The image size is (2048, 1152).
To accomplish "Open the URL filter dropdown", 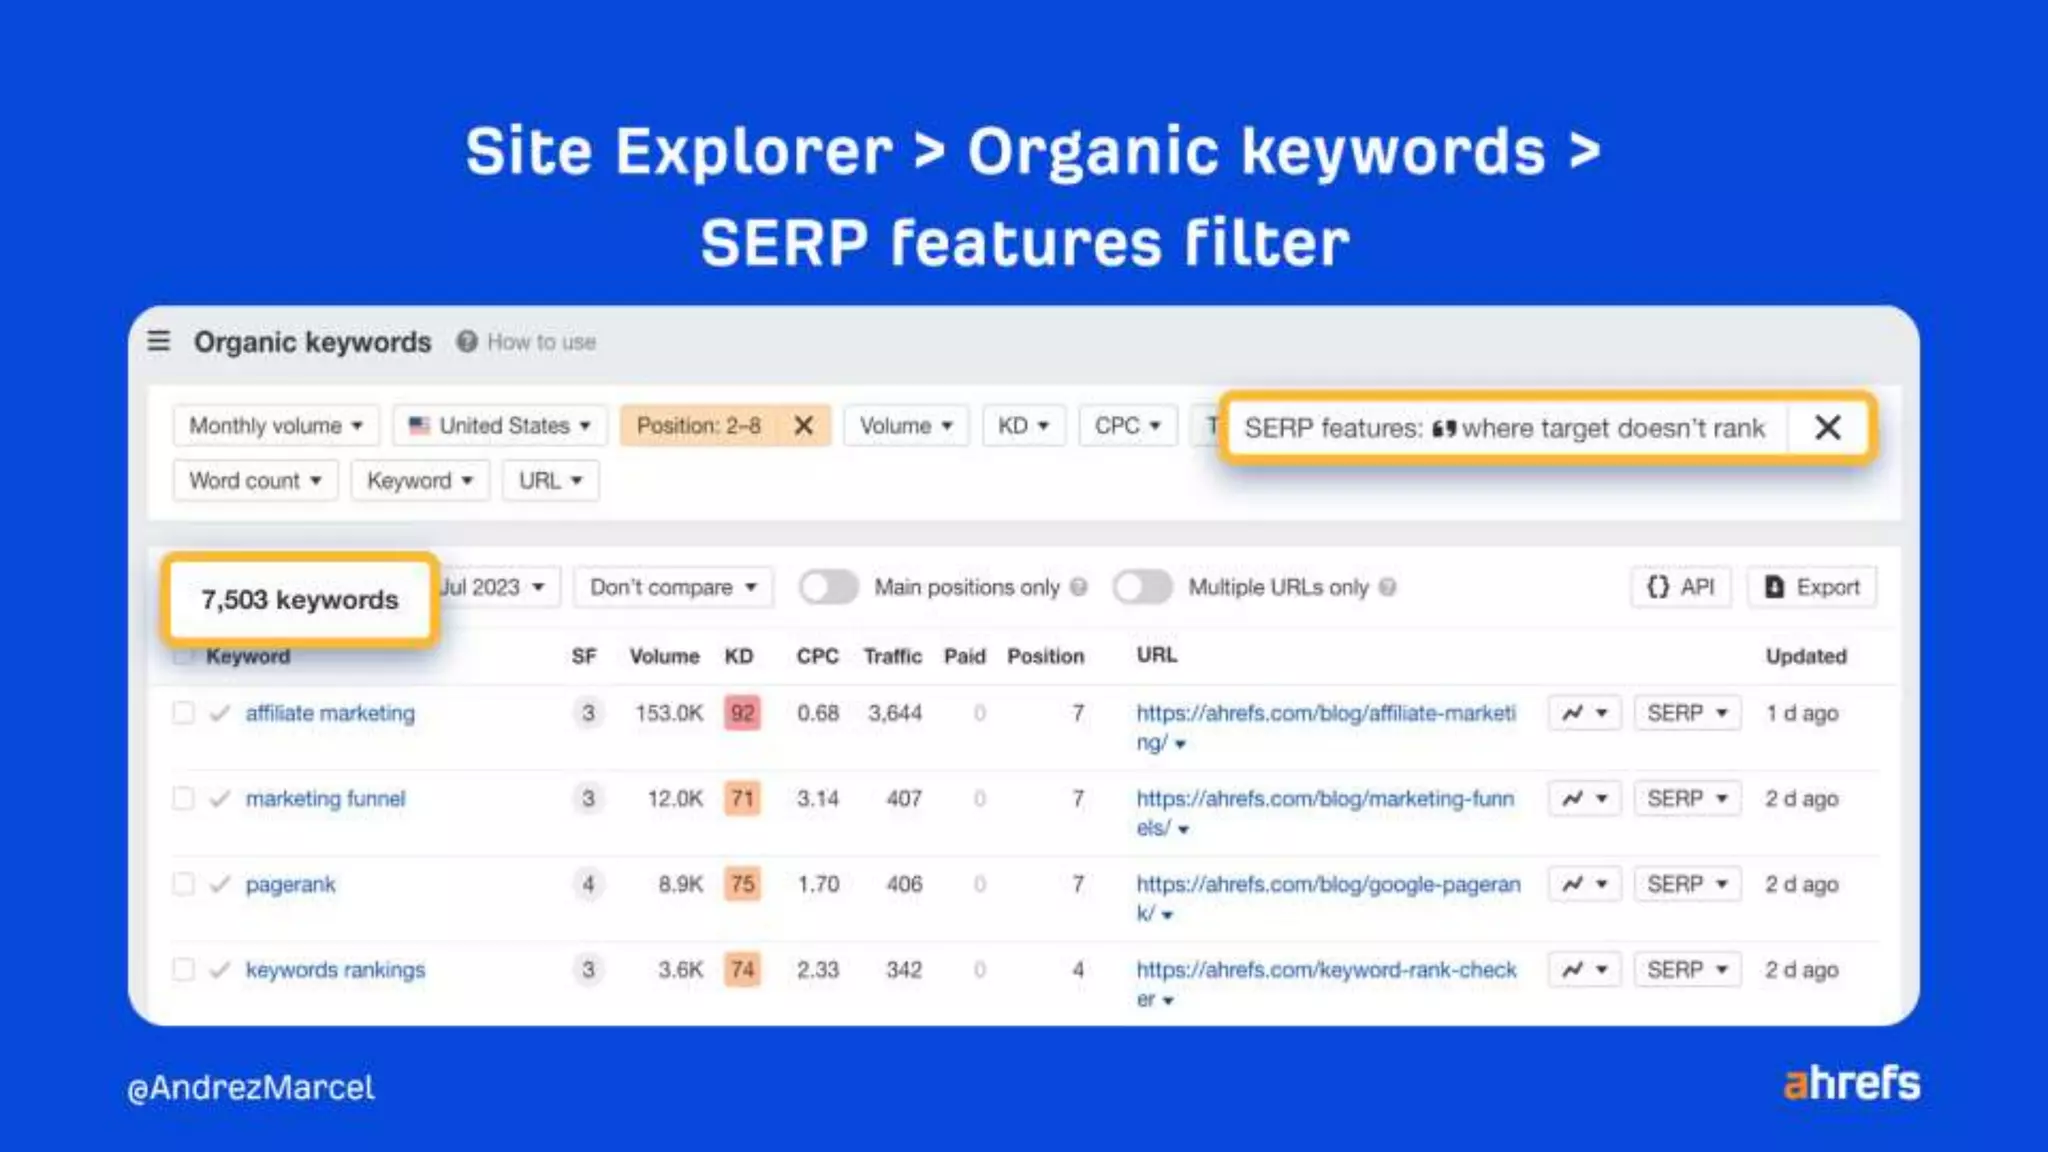I will pyautogui.click(x=550, y=481).
